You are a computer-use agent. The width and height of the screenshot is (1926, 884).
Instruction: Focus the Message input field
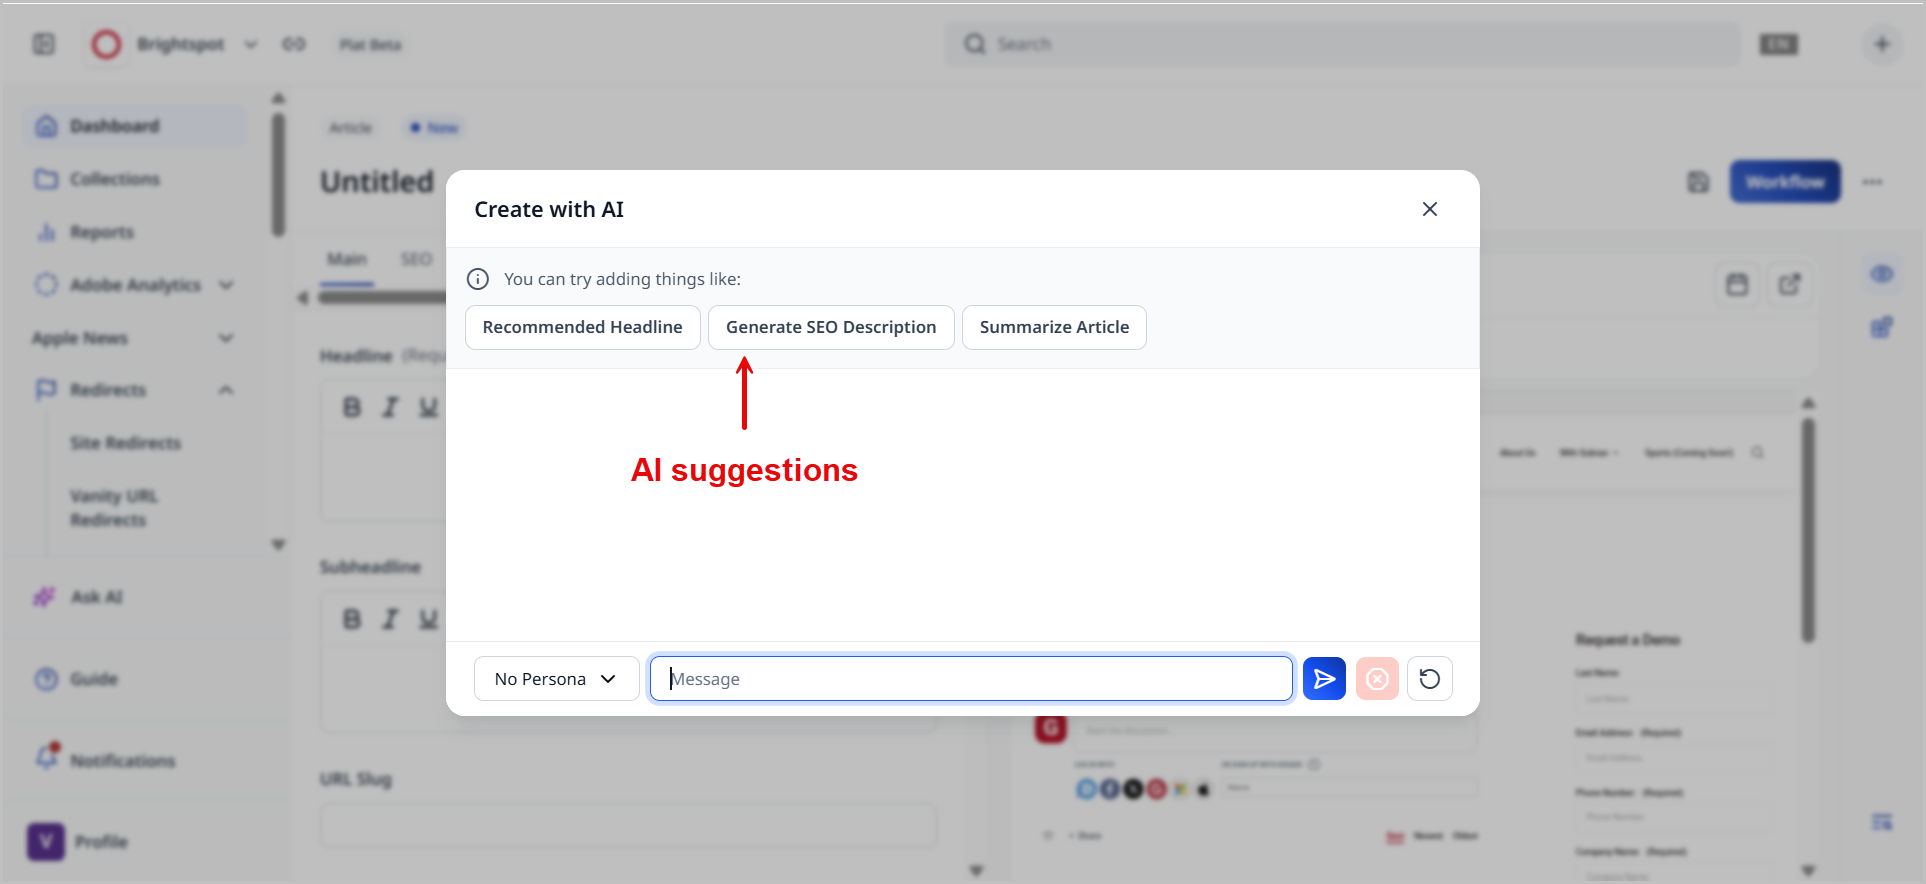pos(970,679)
